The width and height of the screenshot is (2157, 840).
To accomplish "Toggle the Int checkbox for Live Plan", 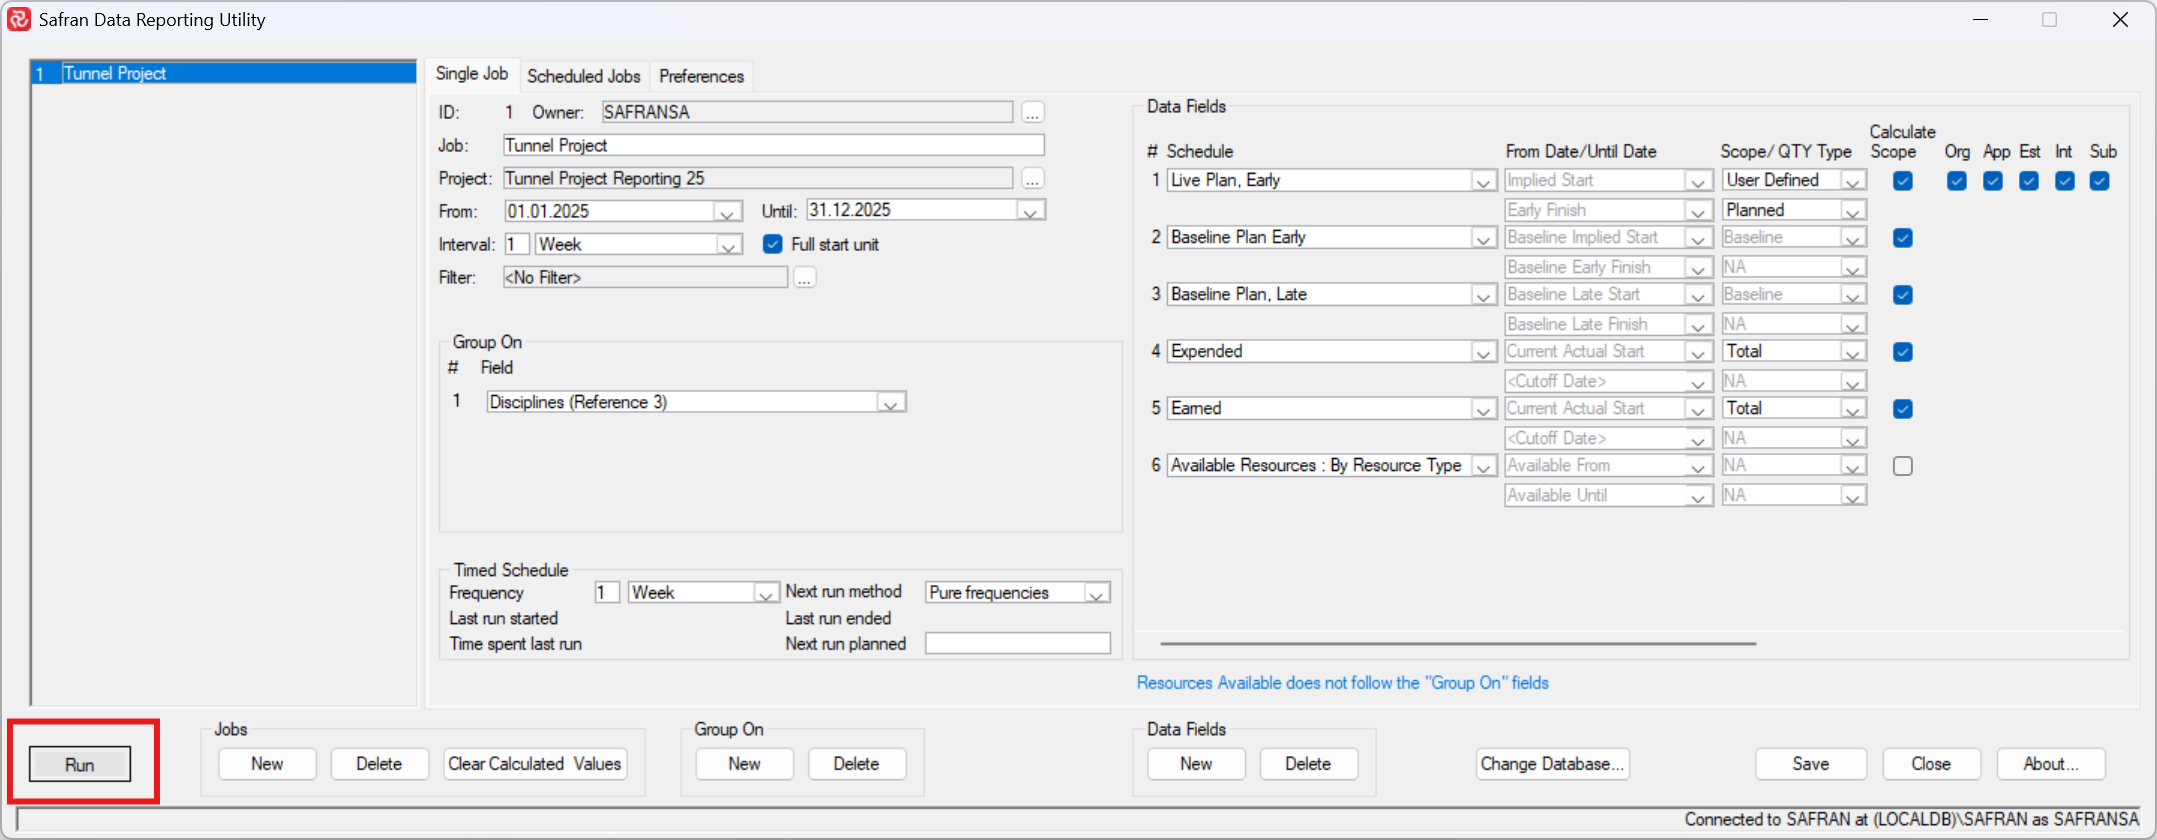I will (2065, 181).
